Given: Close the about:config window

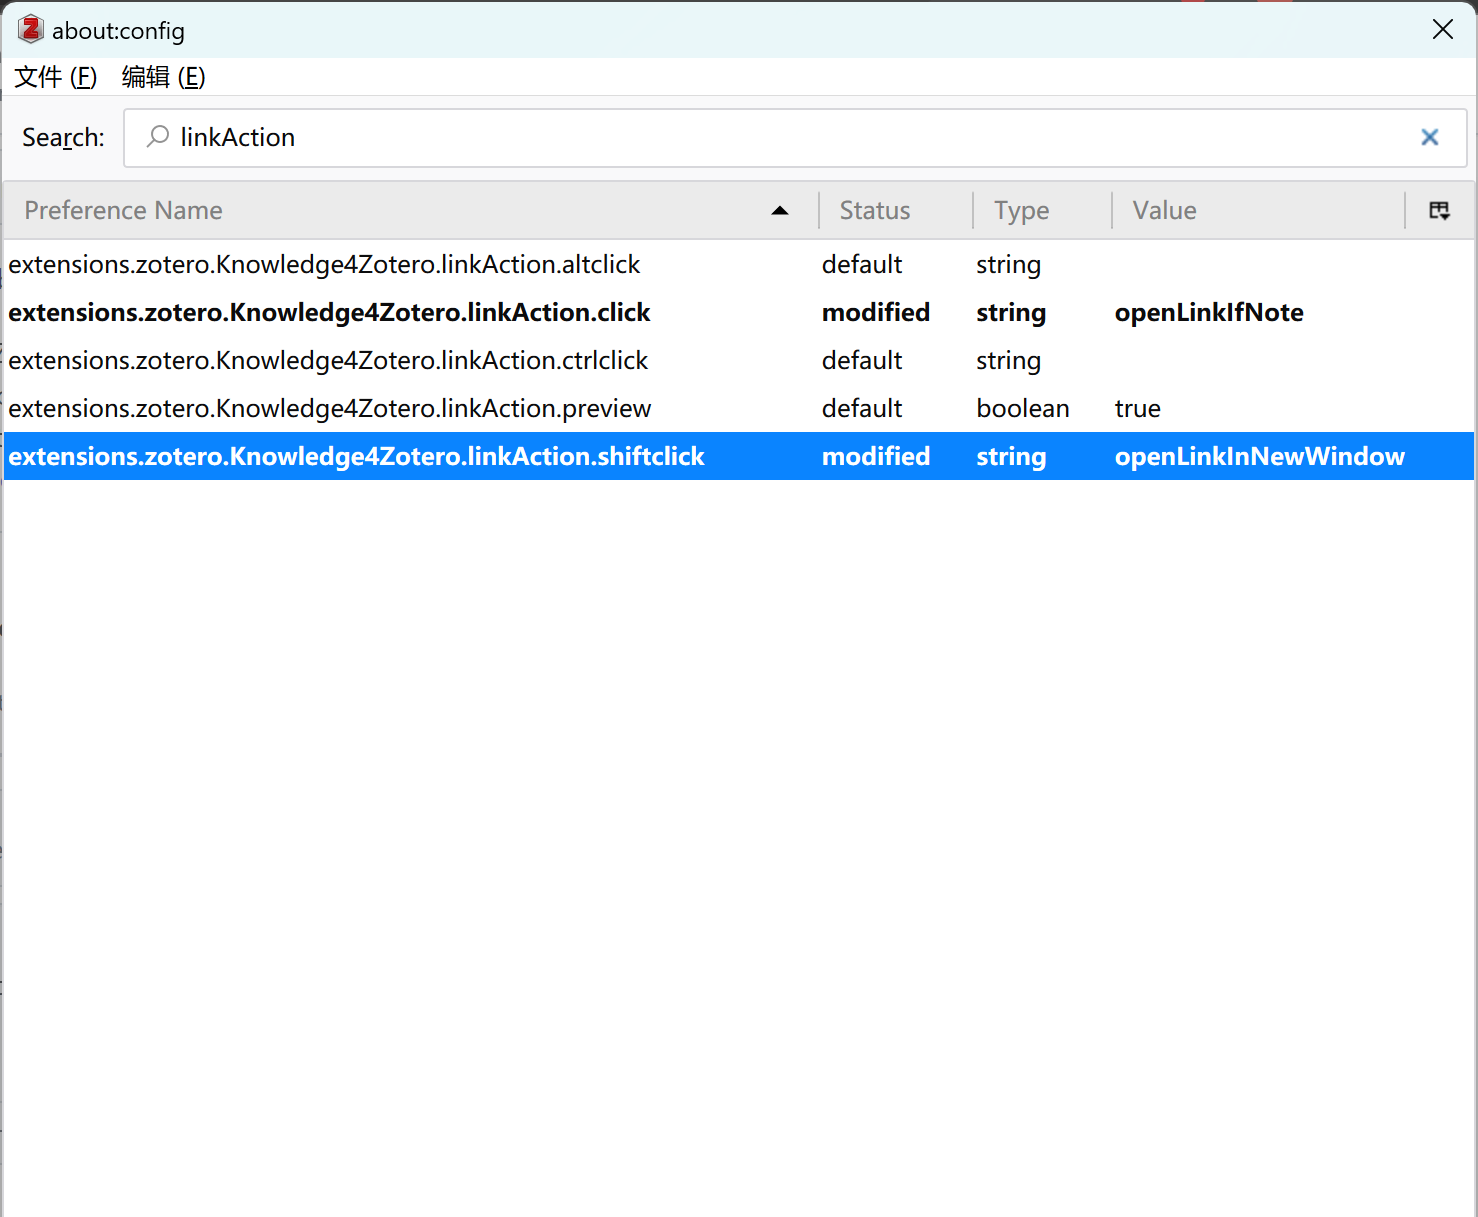Looking at the screenshot, I should click(x=1442, y=30).
